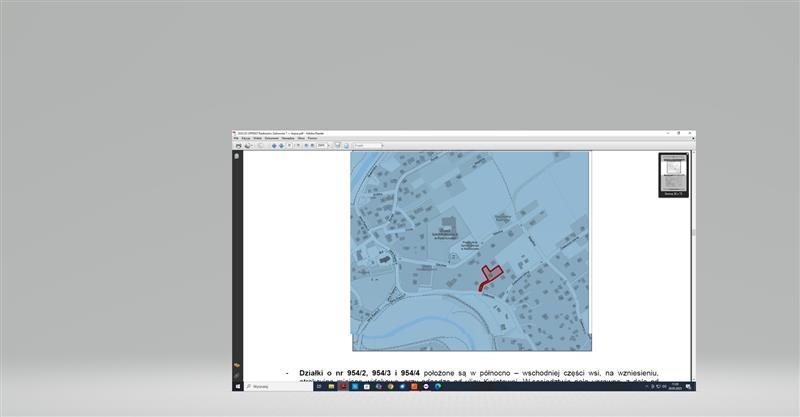This screenshot has height=417, width=800.
Task: Open the File menu
Action: click(x=236, y=138)
